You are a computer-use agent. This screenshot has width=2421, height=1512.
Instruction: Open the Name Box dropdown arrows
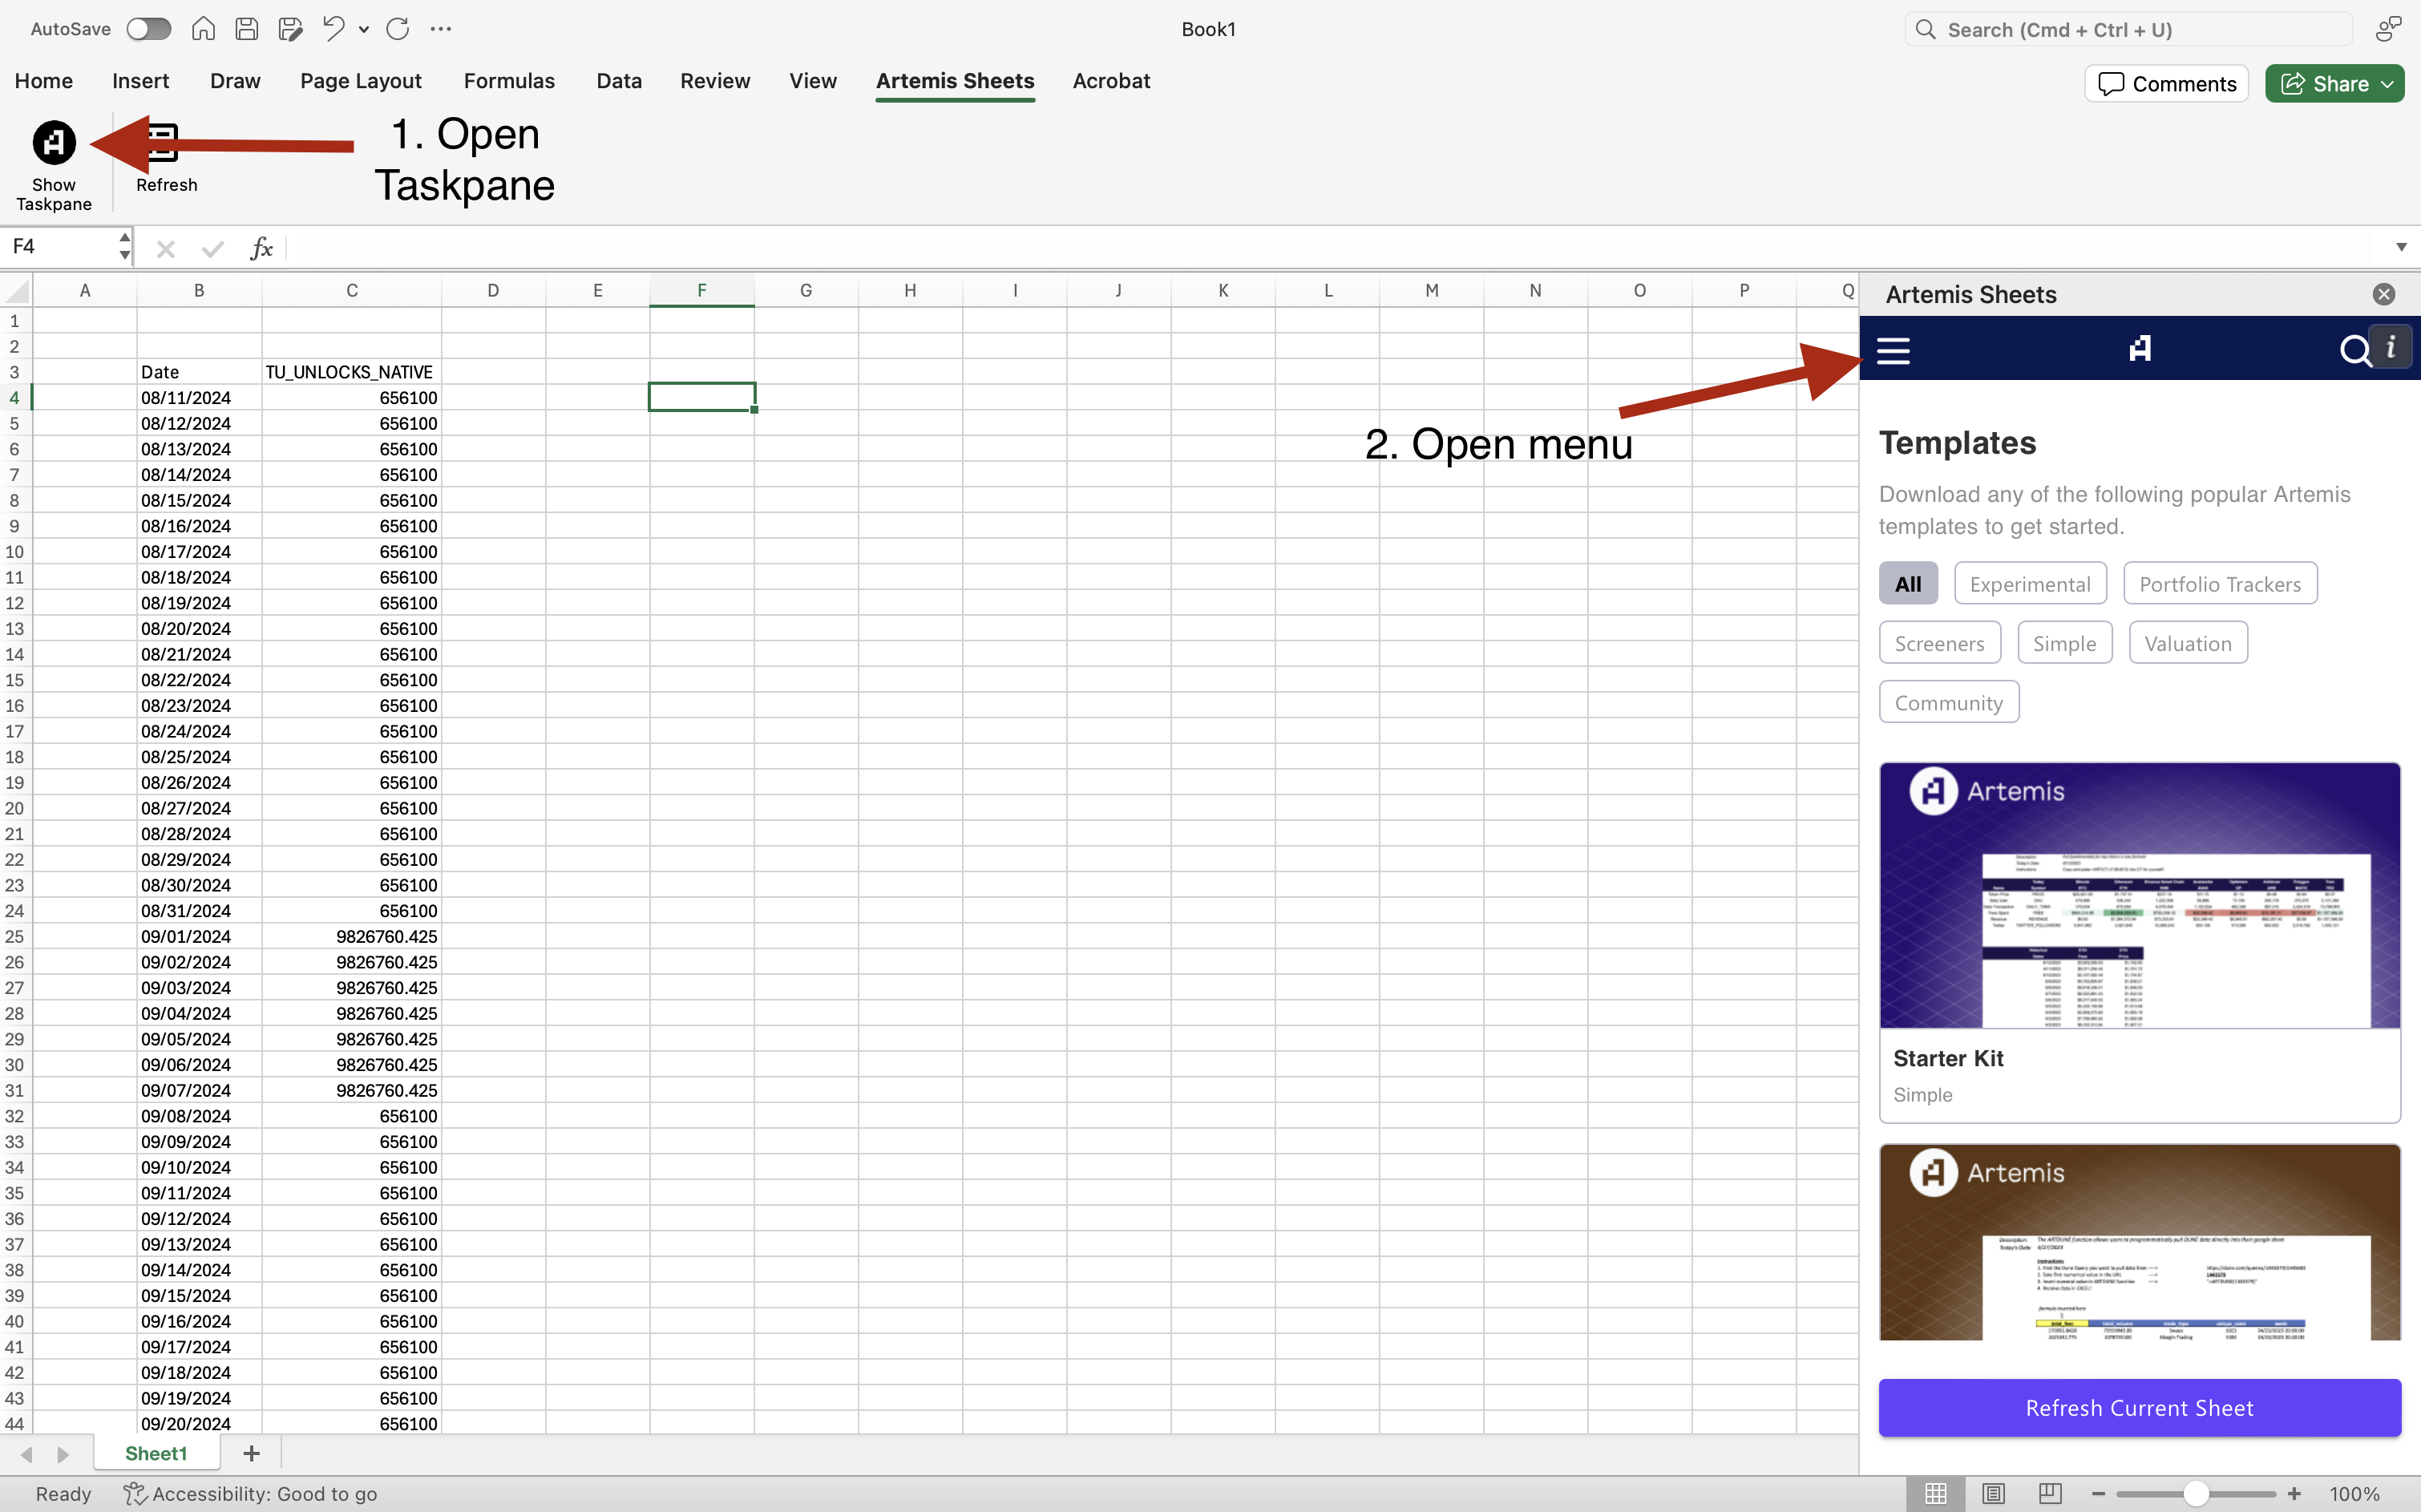(124, 246)
